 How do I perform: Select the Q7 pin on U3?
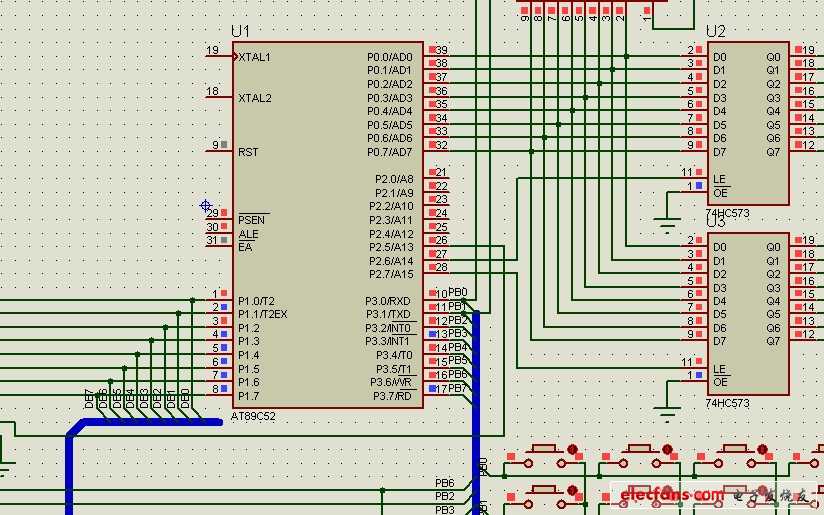point(773,342)
